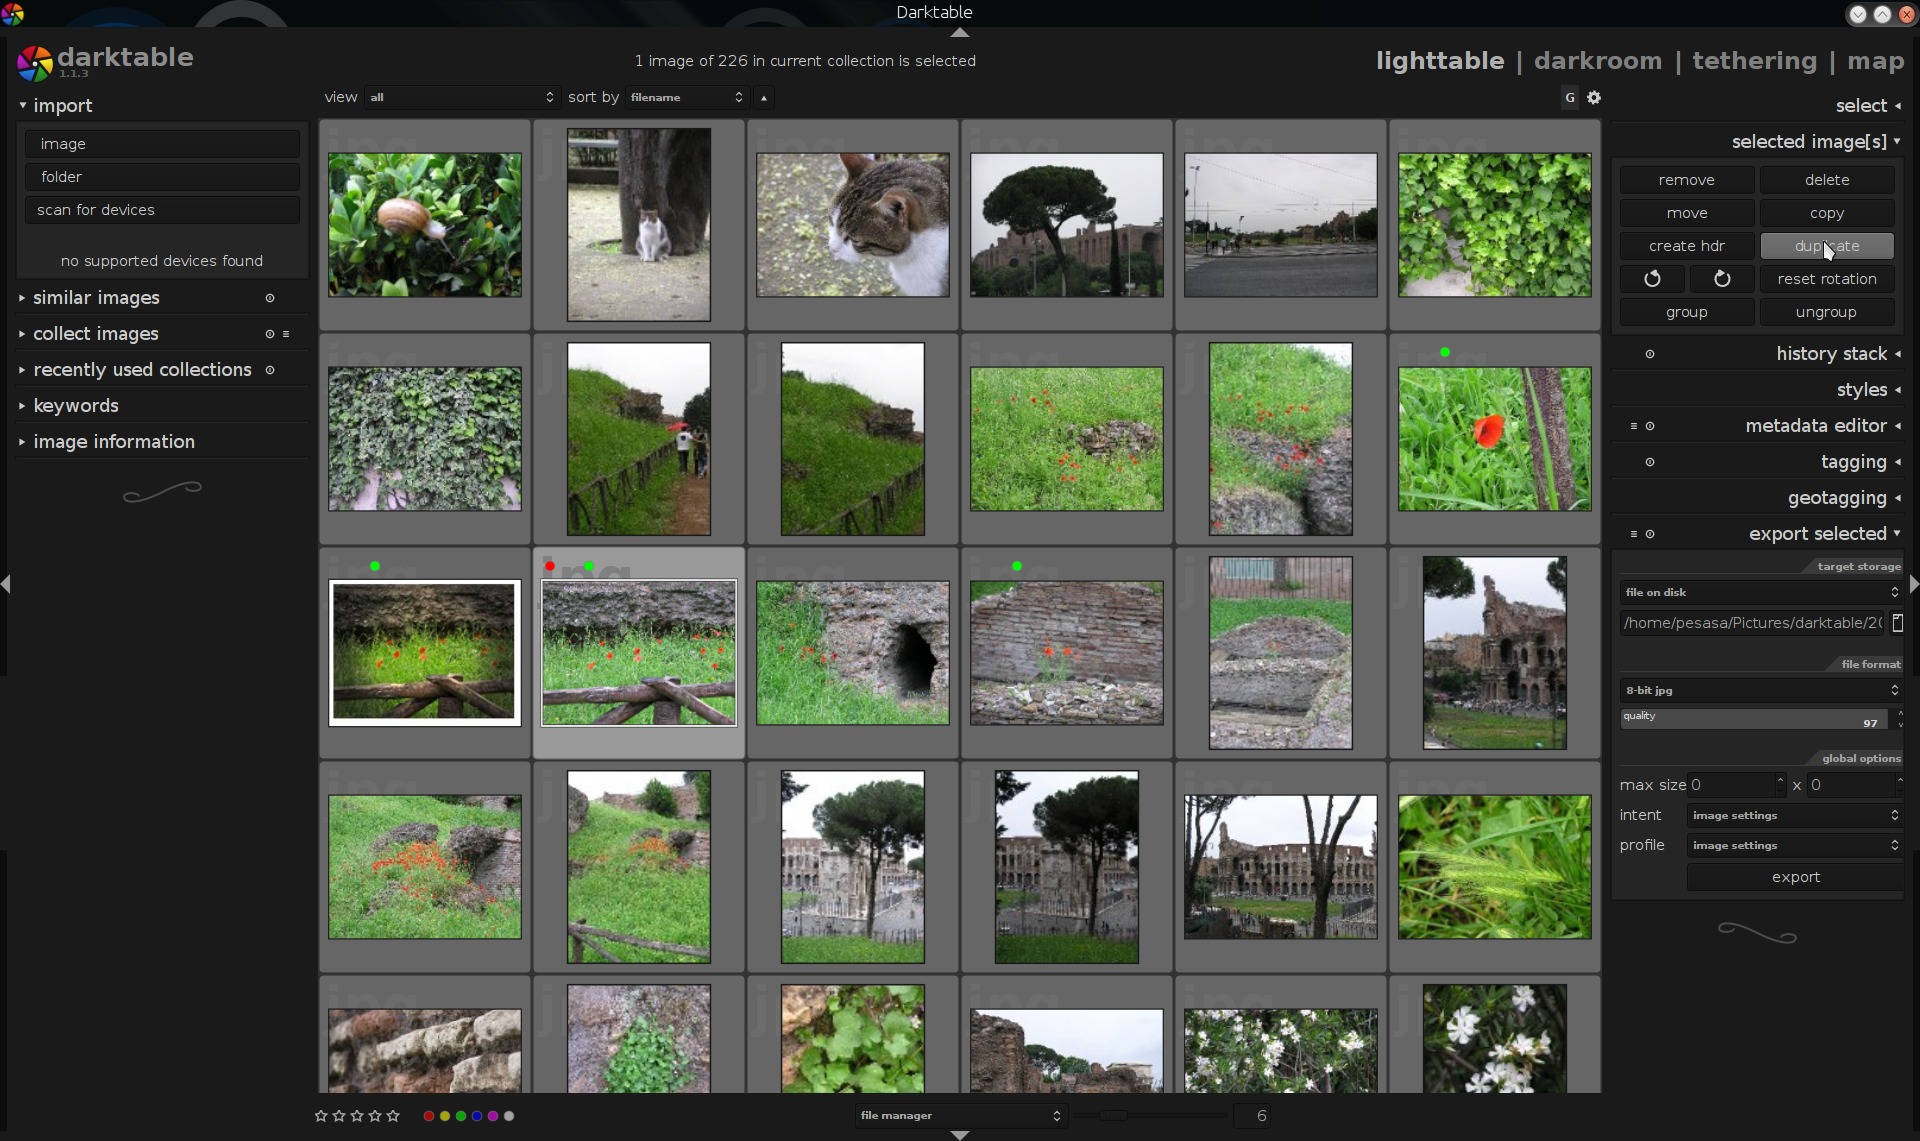Rotate selected image clockwise
1920x1141 pixels.
point(1721,279)
